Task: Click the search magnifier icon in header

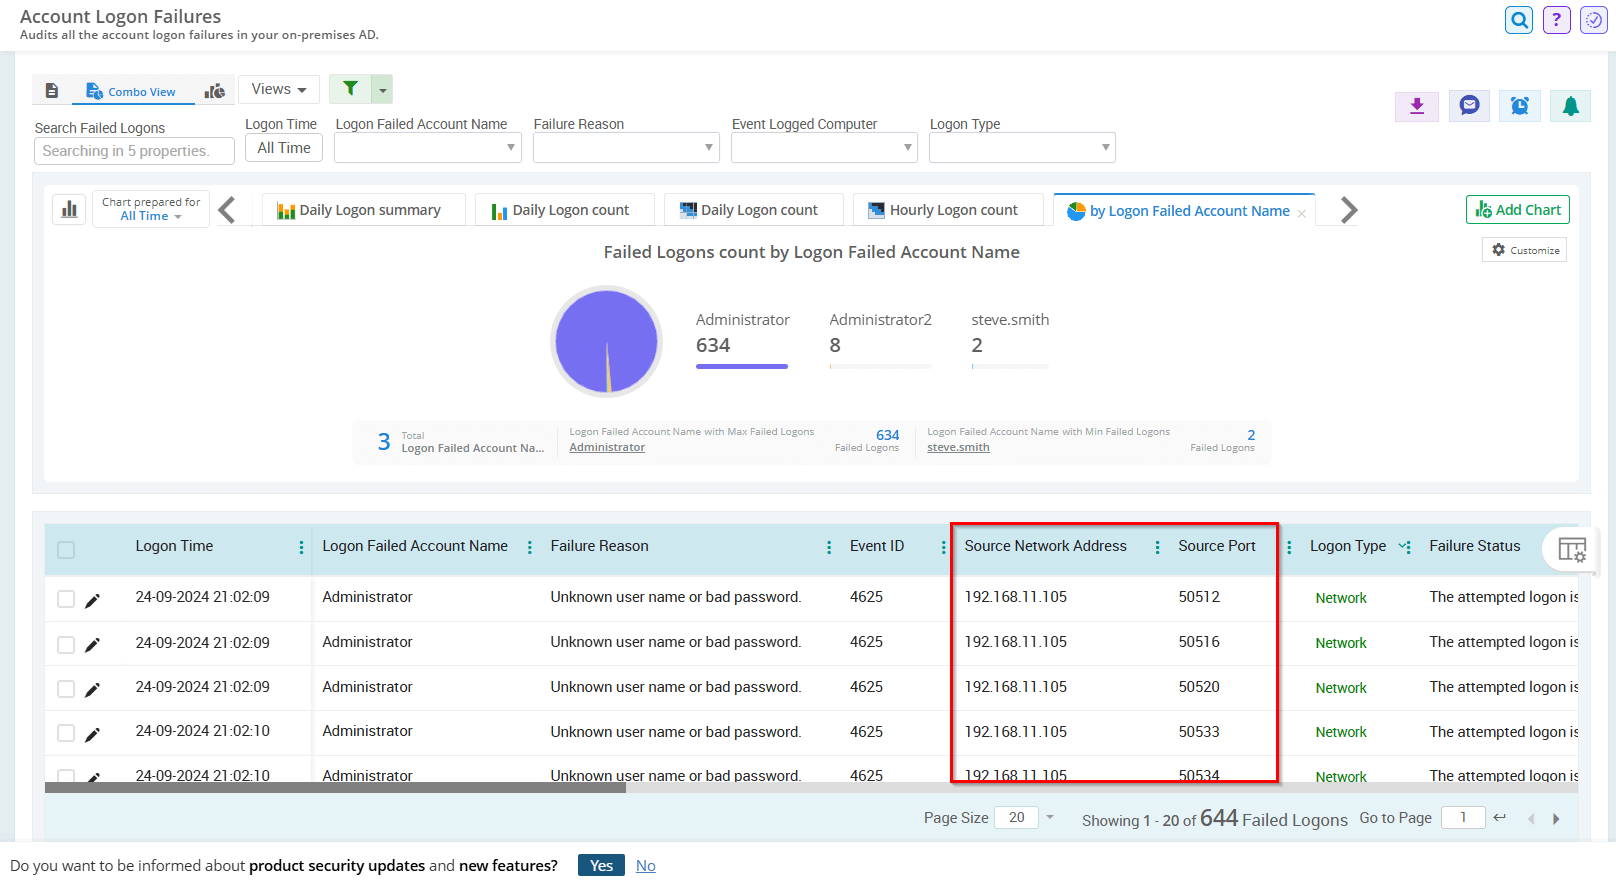Action: click(x=1518, y=20)
